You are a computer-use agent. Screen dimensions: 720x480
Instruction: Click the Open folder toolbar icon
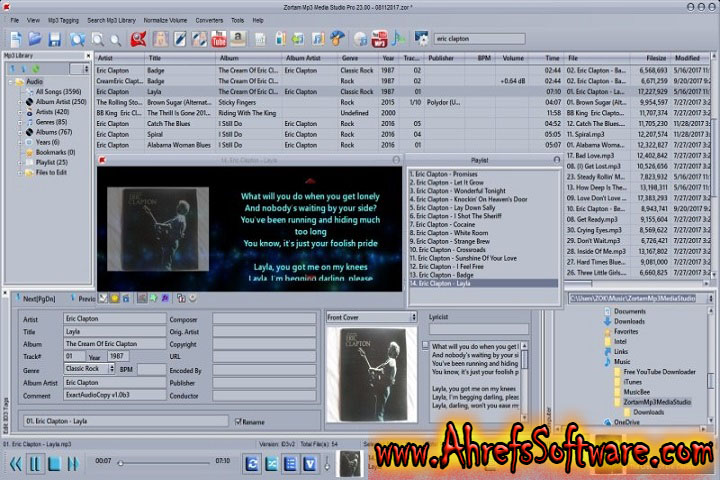(33, 39)
